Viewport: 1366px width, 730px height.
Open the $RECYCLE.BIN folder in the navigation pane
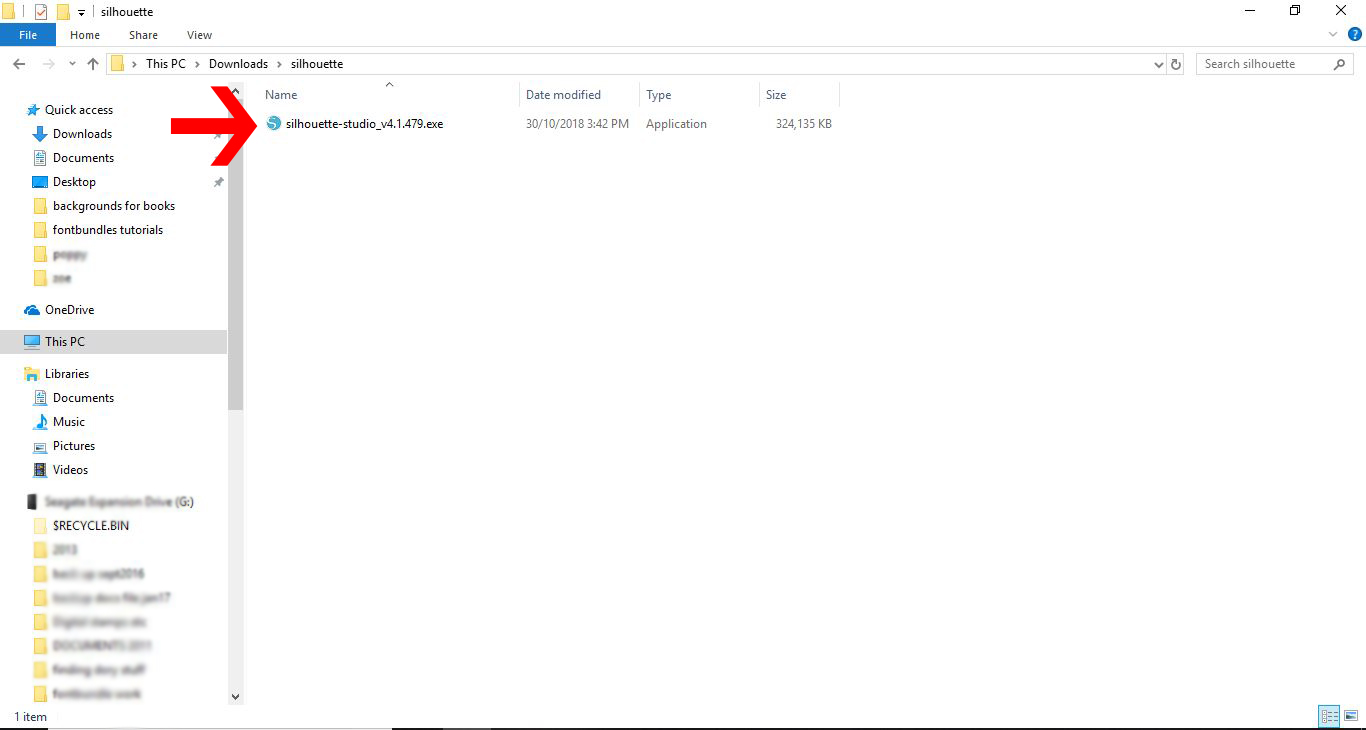click(x=91, y=526)
